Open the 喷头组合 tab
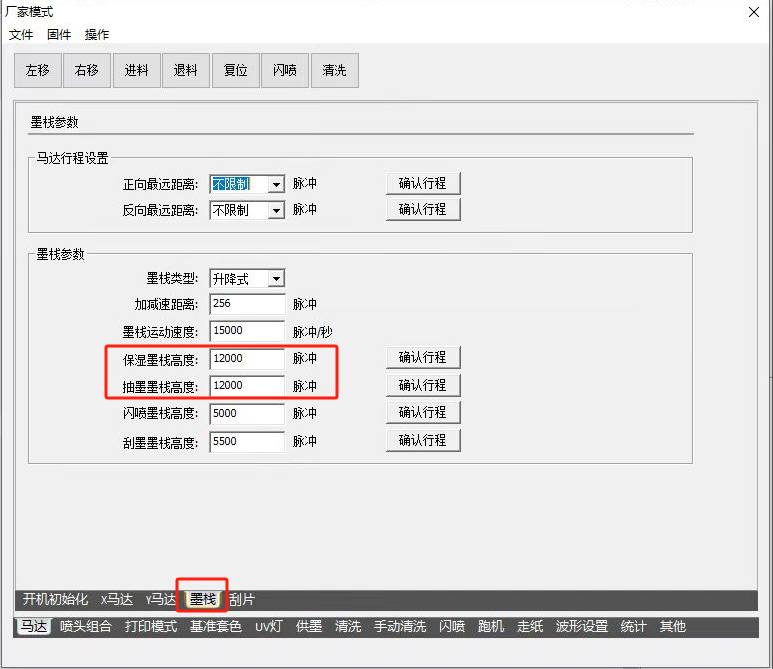The image size is (773, 669). [86, 627]
